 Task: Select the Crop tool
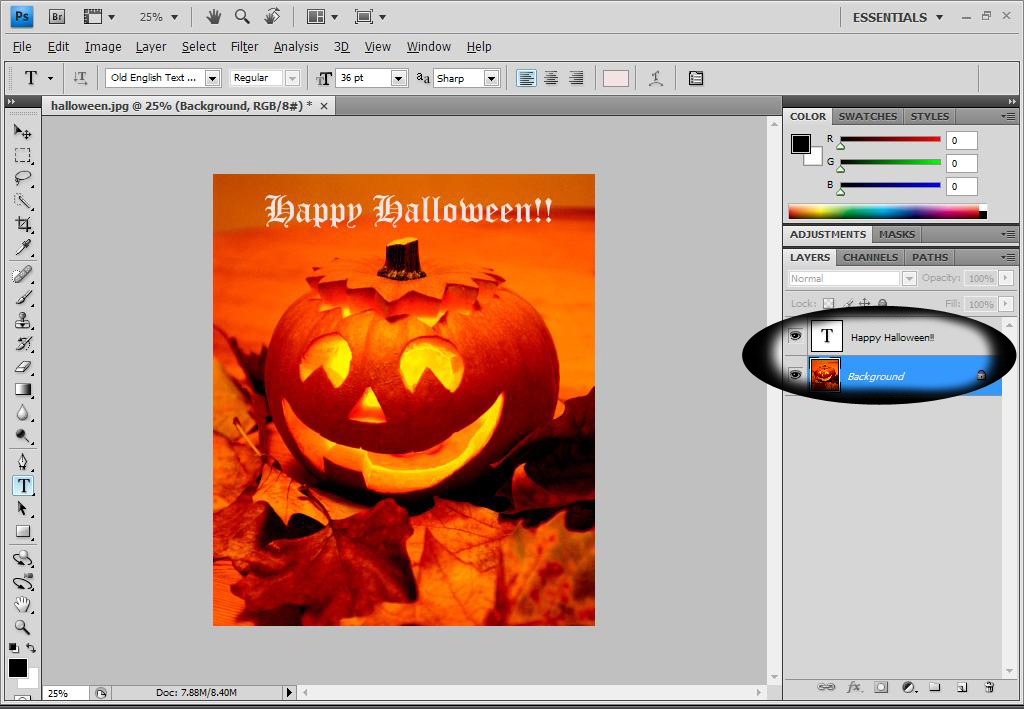[22, 224]
